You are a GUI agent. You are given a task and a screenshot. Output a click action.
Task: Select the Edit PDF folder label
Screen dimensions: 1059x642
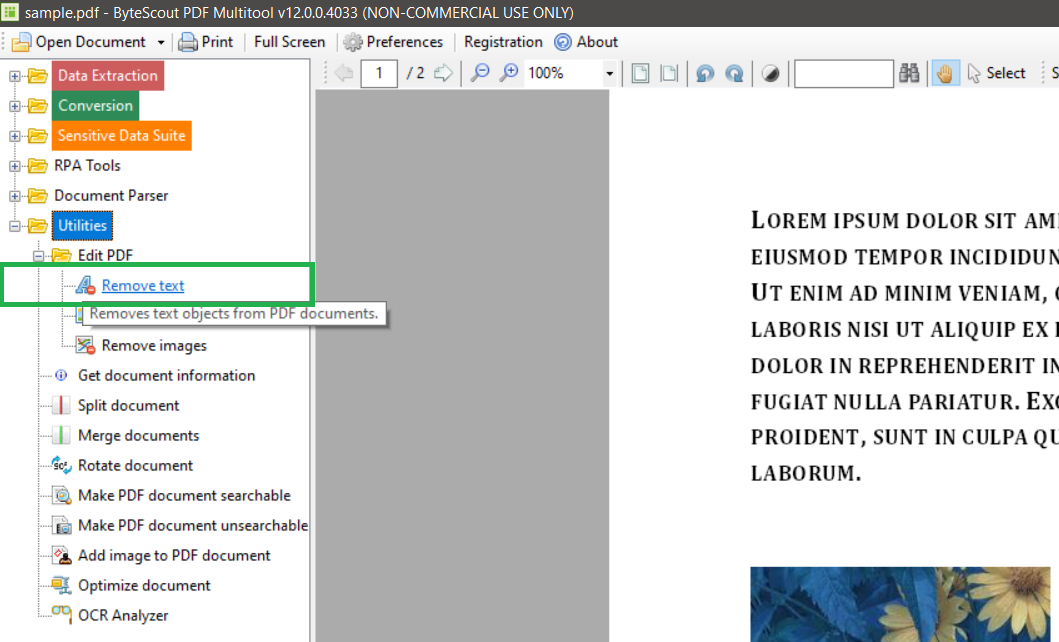(105, 255)
